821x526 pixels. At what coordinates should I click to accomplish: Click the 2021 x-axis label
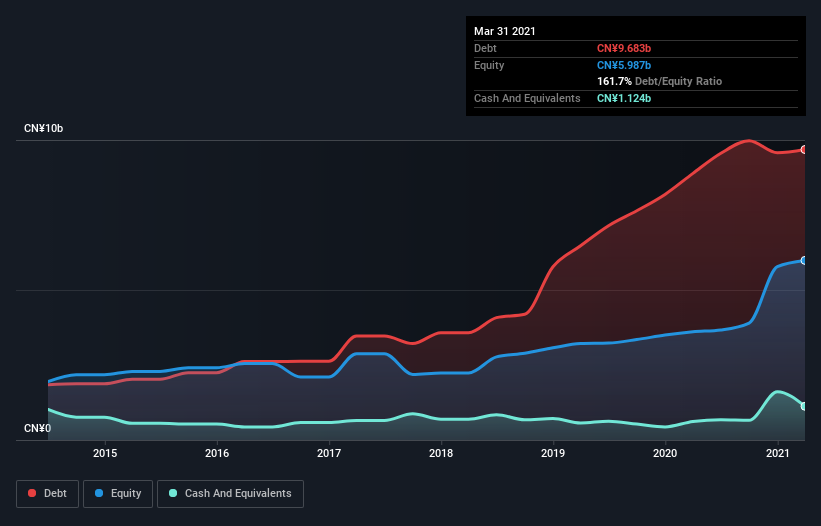tap(778, 453)
